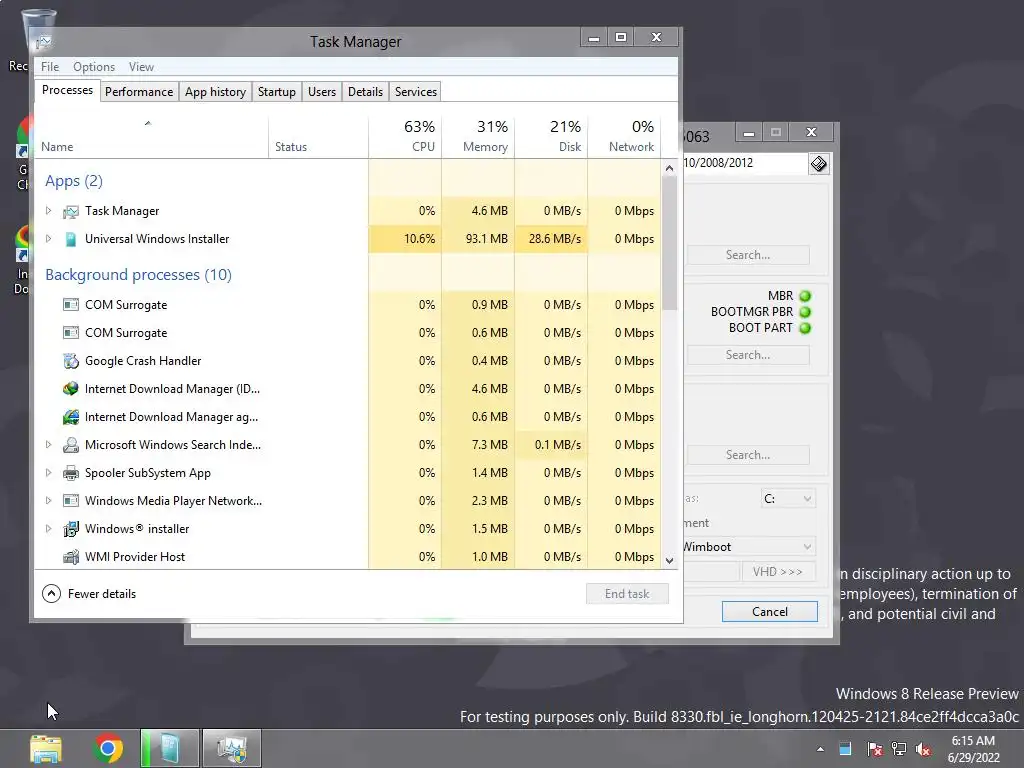This screenshot has height=768, width=1024.
Task: Click the VHD >>> button
Action: 778,572
